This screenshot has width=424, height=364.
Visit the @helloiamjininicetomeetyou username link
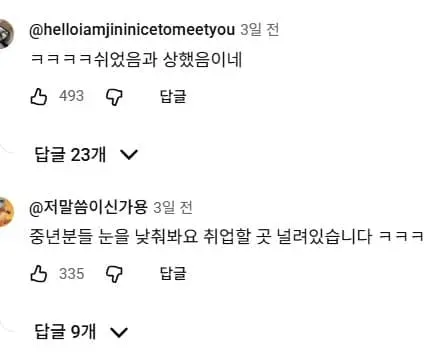pyautogui.click(x=132, y=30)
